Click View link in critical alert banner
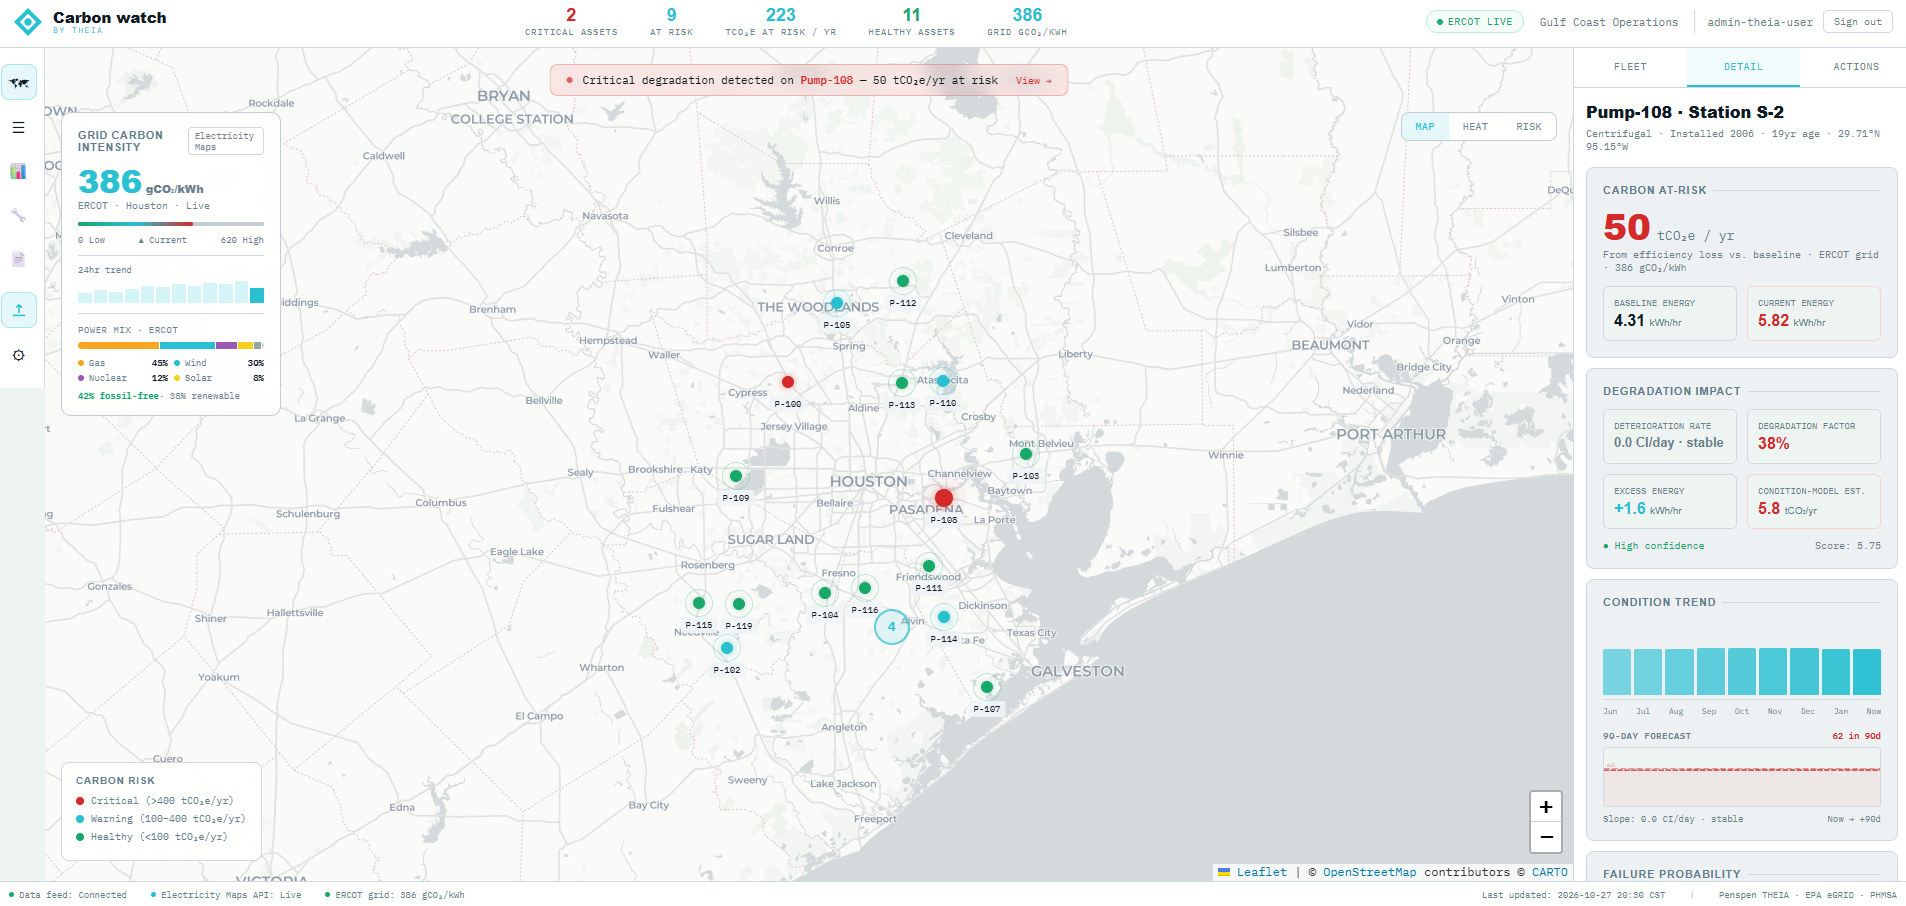The image size is (1906, 906). tap(1034, 81)
